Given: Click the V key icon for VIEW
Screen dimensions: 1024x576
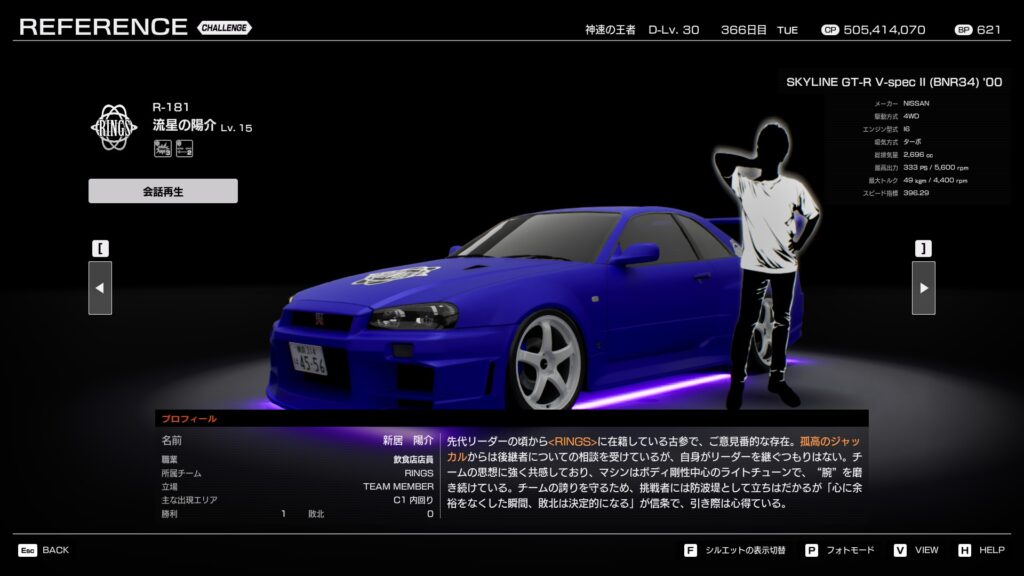Looking at the screenshot, I should 900,550.
